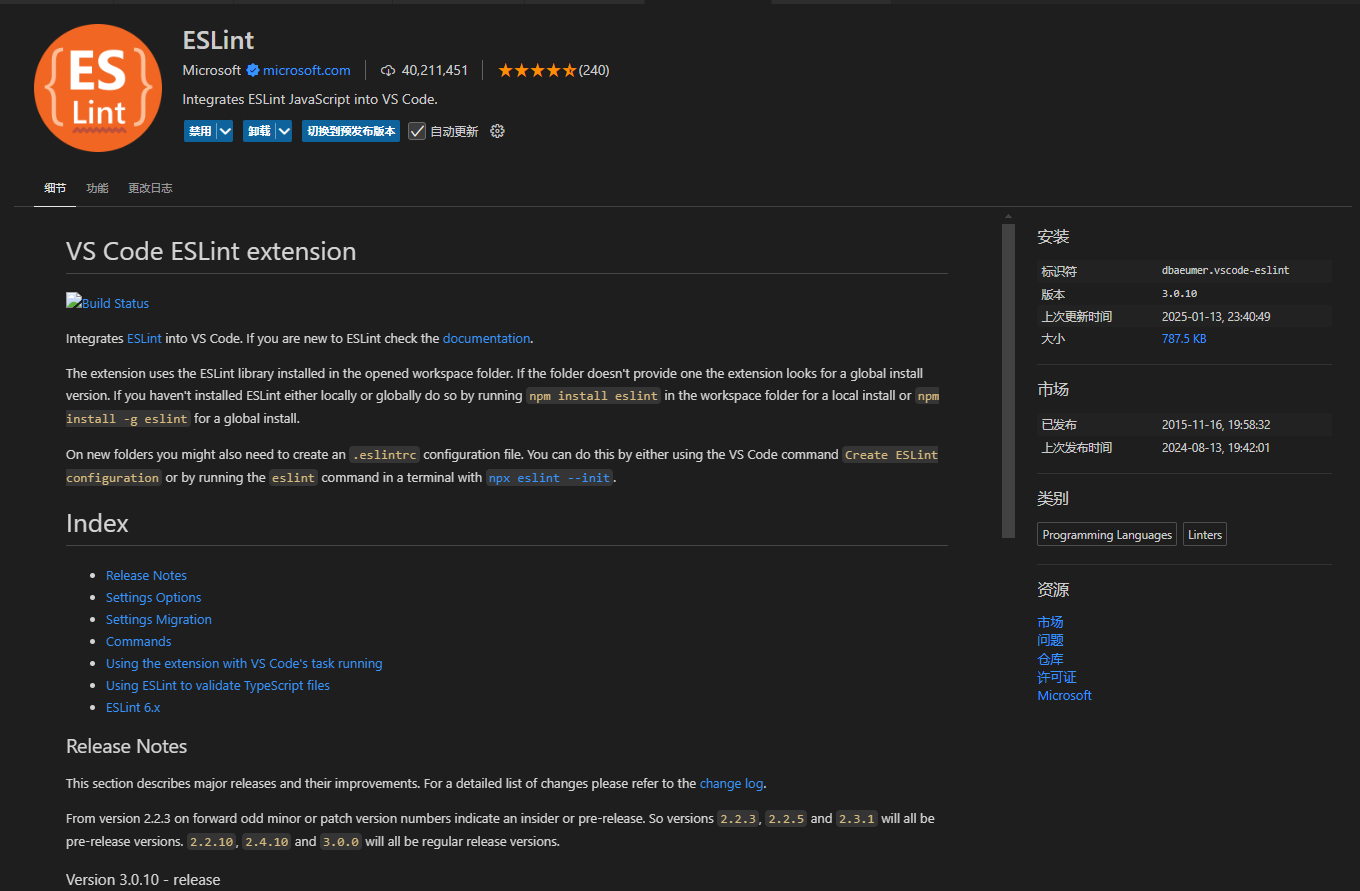Click the readme vertical scrollbar thumb

click(x=1008, y=381)
